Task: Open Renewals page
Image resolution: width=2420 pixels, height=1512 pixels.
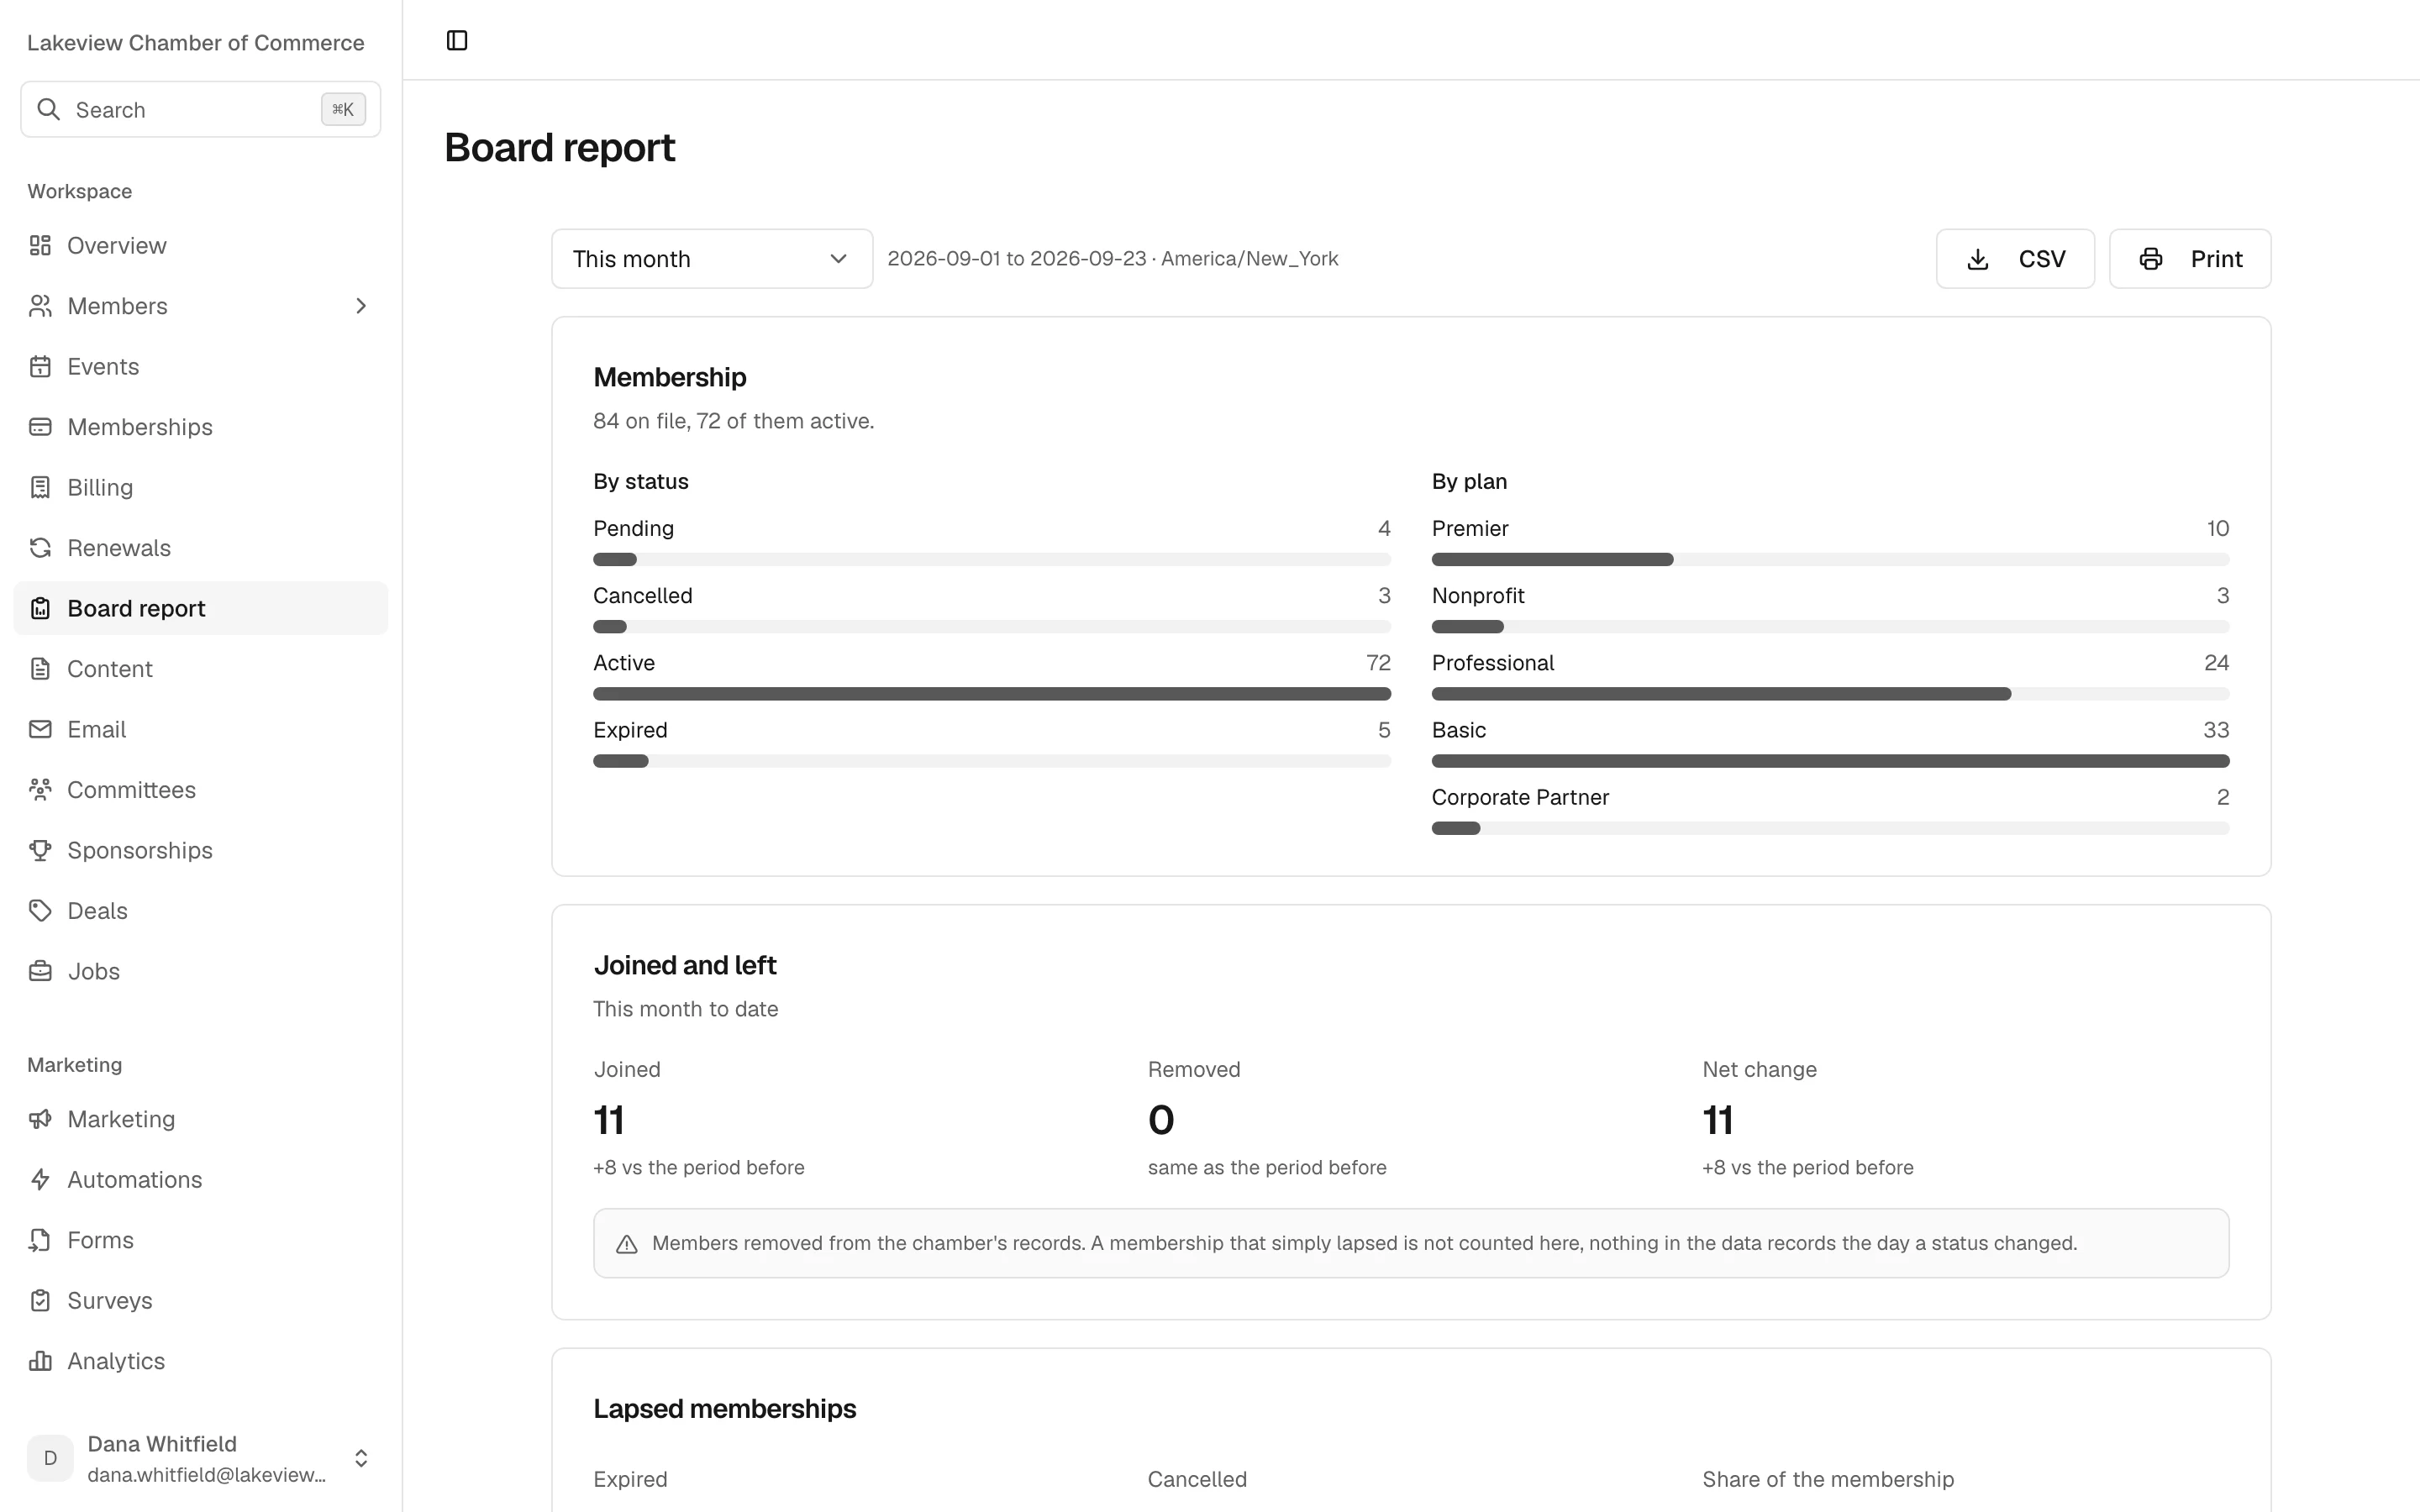Action: pyautogui.click(x=200, y=548)
